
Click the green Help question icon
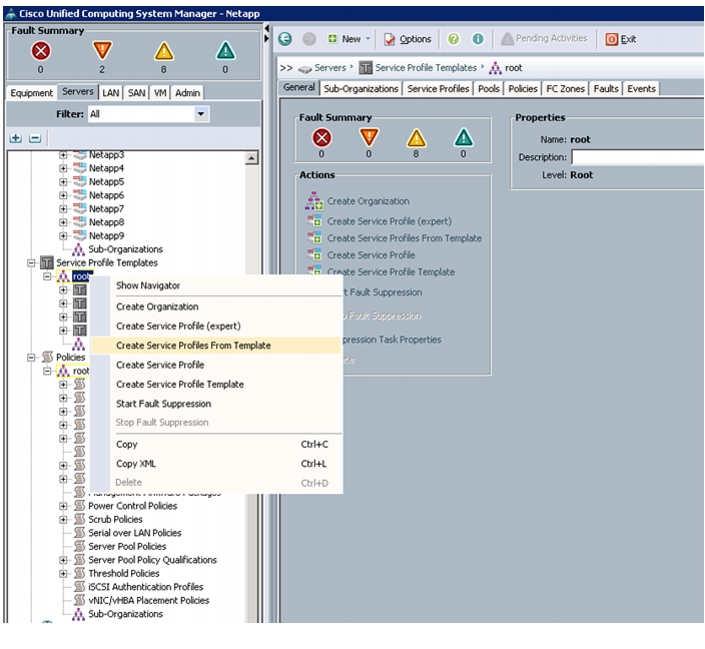454,39
